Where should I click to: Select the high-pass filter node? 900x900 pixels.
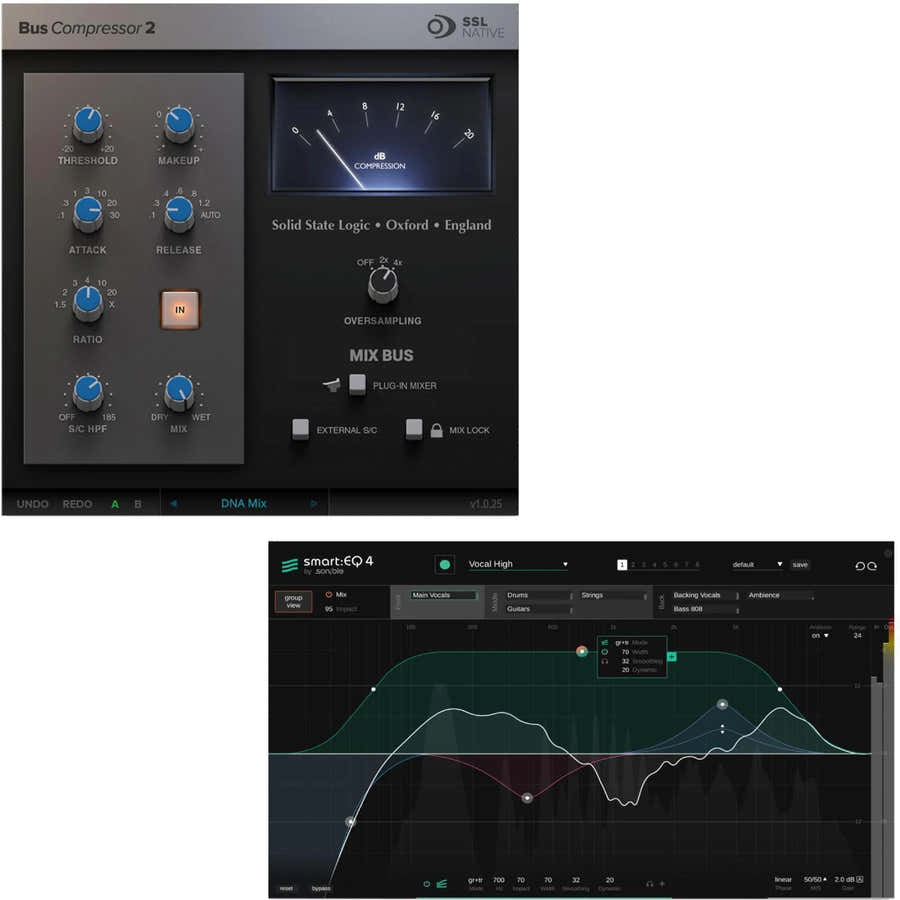[x=351, y=822]
